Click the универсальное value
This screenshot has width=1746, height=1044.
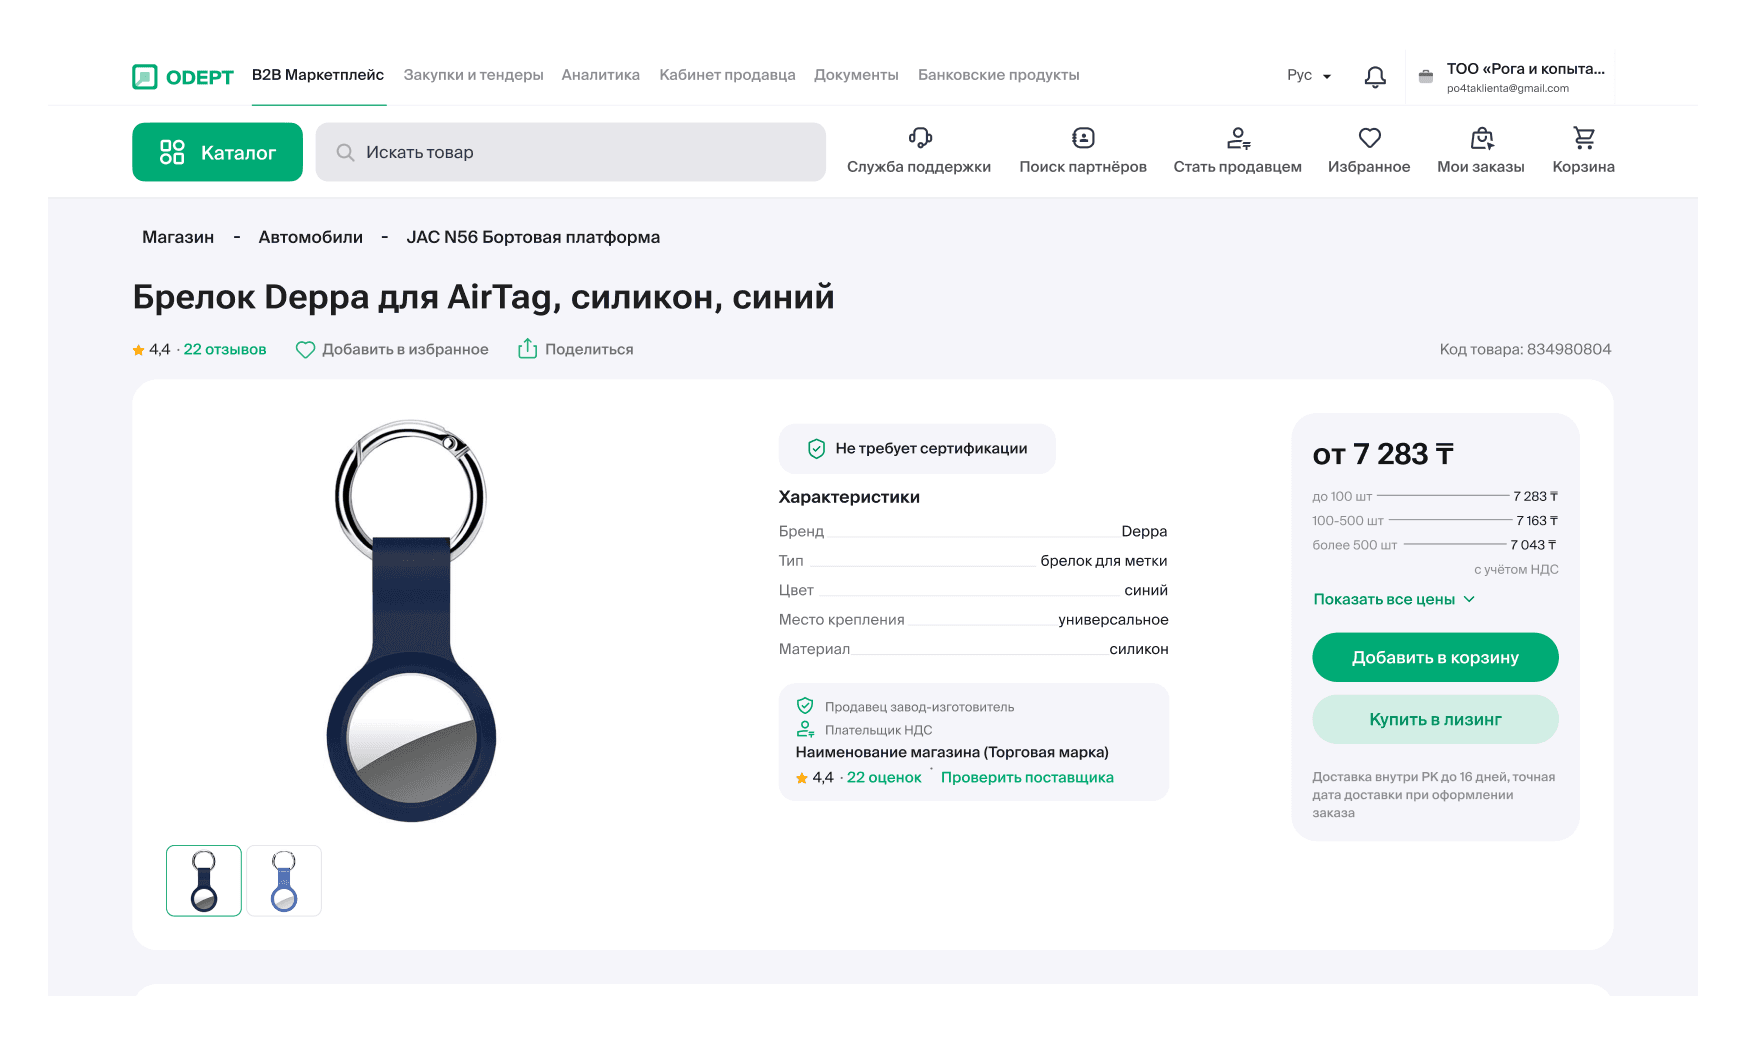tap(1113, 620)
